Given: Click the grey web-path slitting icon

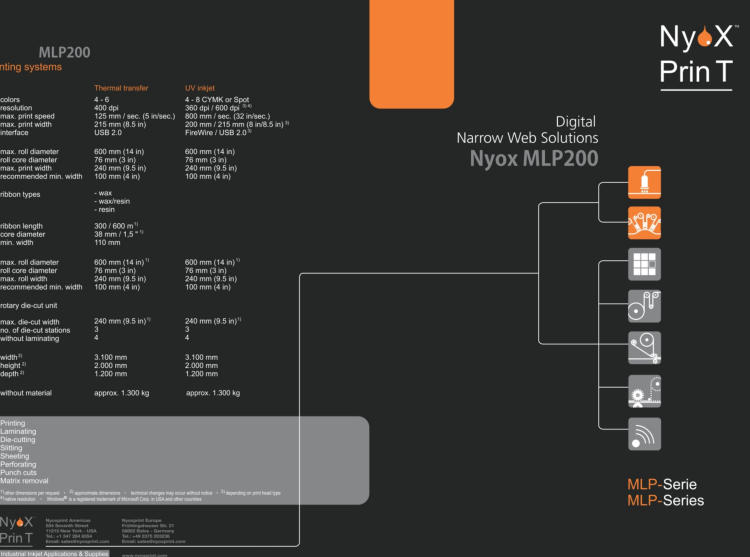Looking at the screenshot, I should (644, 348).
